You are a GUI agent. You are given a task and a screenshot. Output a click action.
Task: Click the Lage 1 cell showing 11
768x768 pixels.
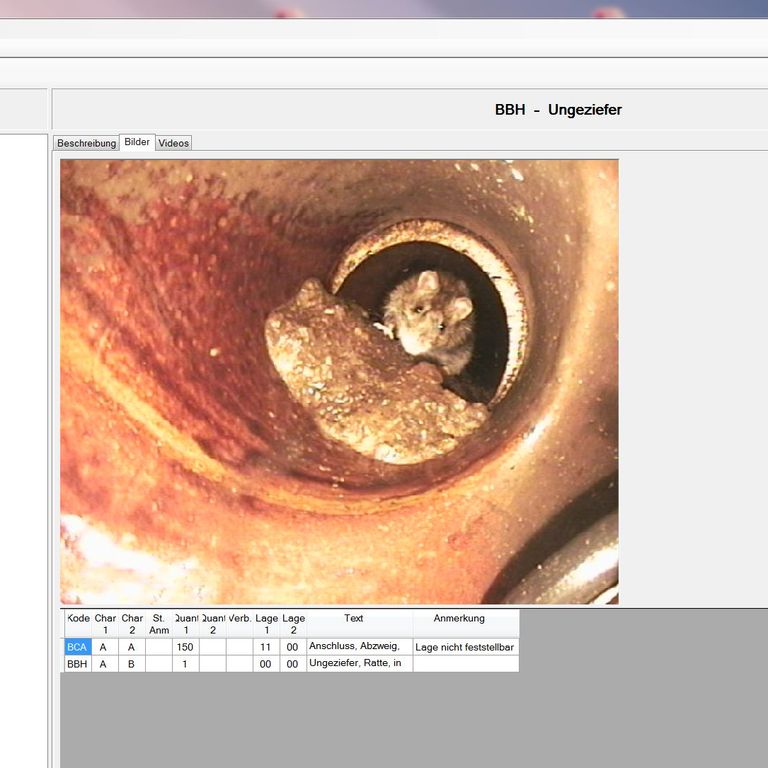[265, 647]
